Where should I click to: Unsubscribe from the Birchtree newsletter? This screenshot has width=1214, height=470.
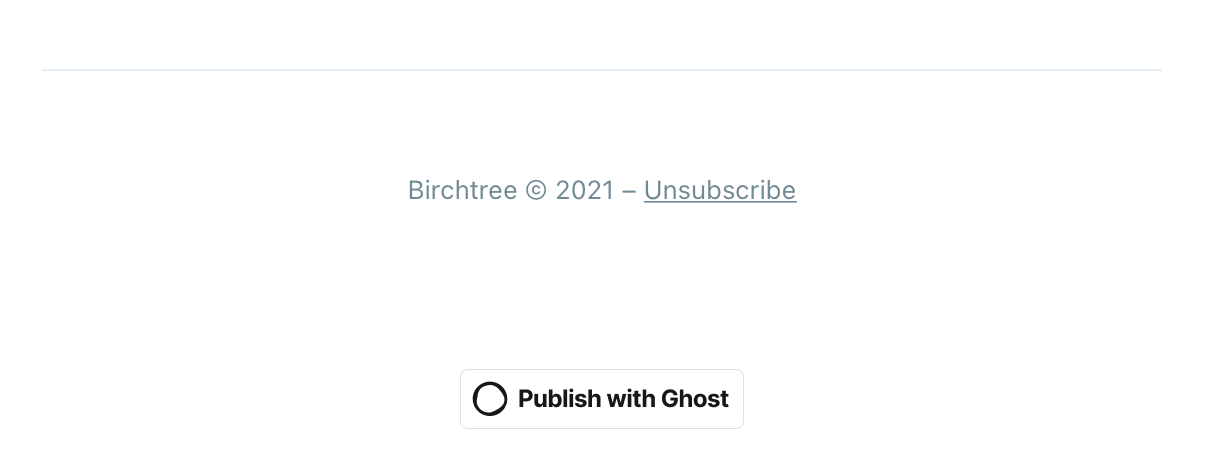720,190
